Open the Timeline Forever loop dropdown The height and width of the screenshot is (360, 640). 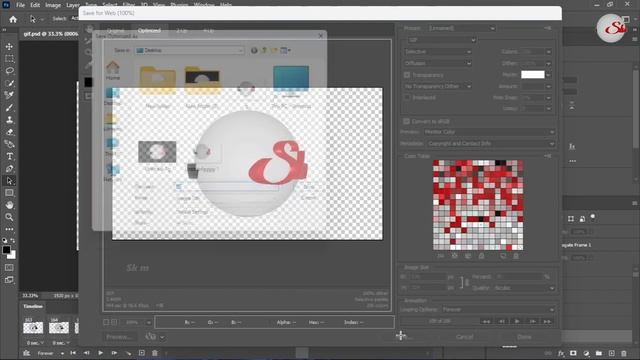51,353
